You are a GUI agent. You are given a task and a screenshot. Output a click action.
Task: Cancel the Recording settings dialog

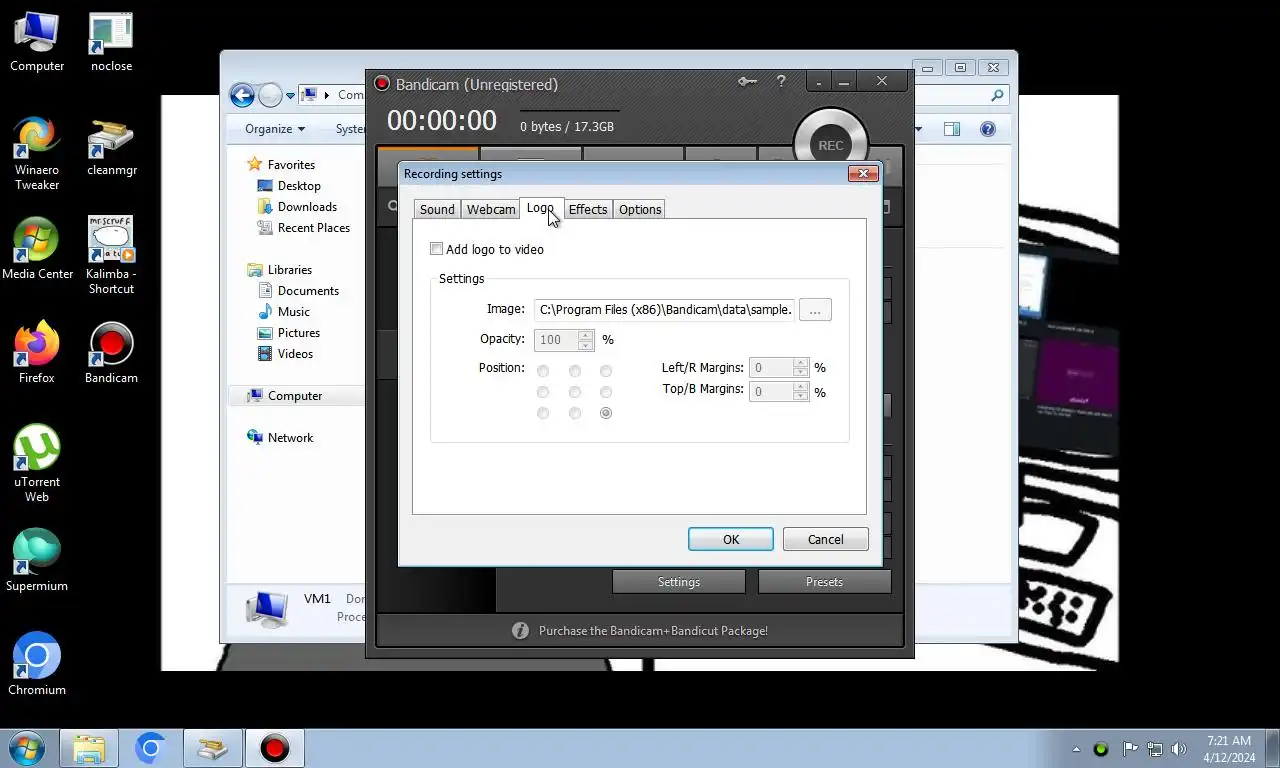click(x=826, y=539)
